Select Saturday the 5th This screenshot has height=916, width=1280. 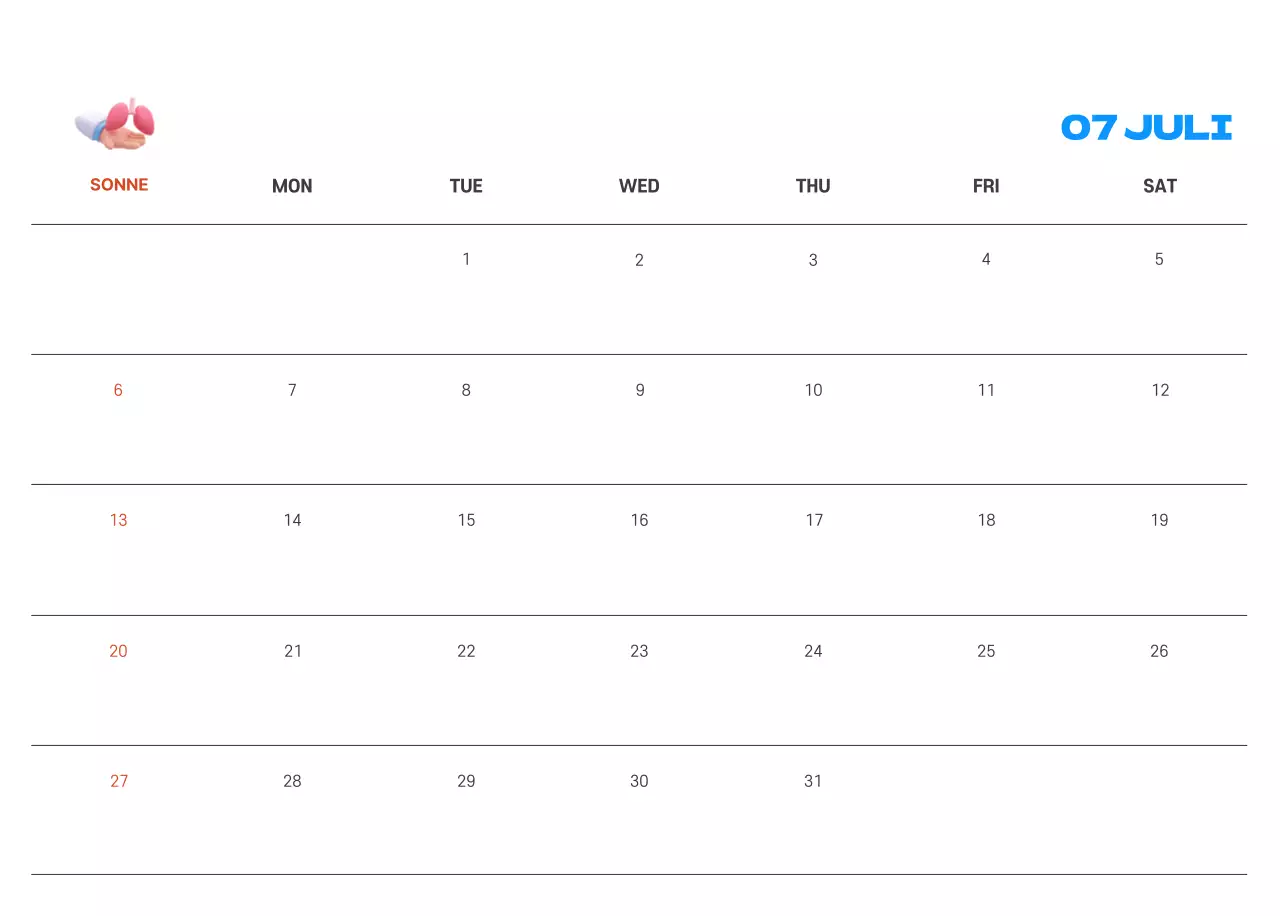coord(1159,259)
